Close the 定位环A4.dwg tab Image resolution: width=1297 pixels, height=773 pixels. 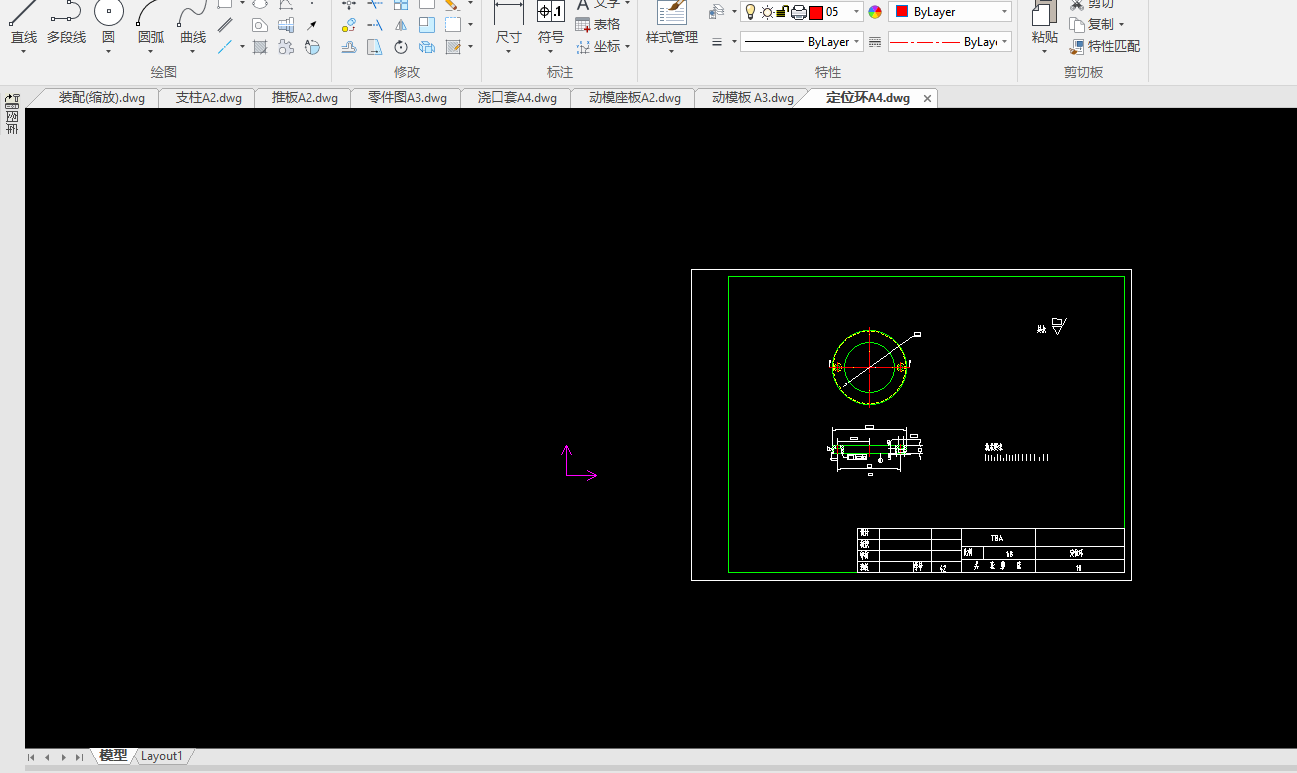(927, 98)
